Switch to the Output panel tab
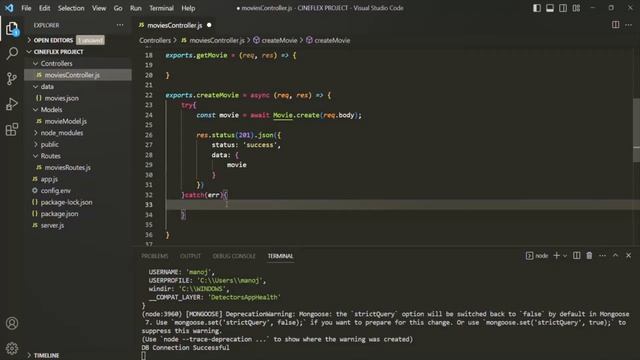 pos(190,256)
